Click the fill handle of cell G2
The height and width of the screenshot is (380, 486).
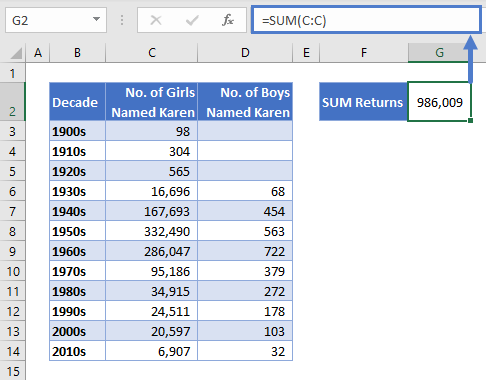(470, 120)
